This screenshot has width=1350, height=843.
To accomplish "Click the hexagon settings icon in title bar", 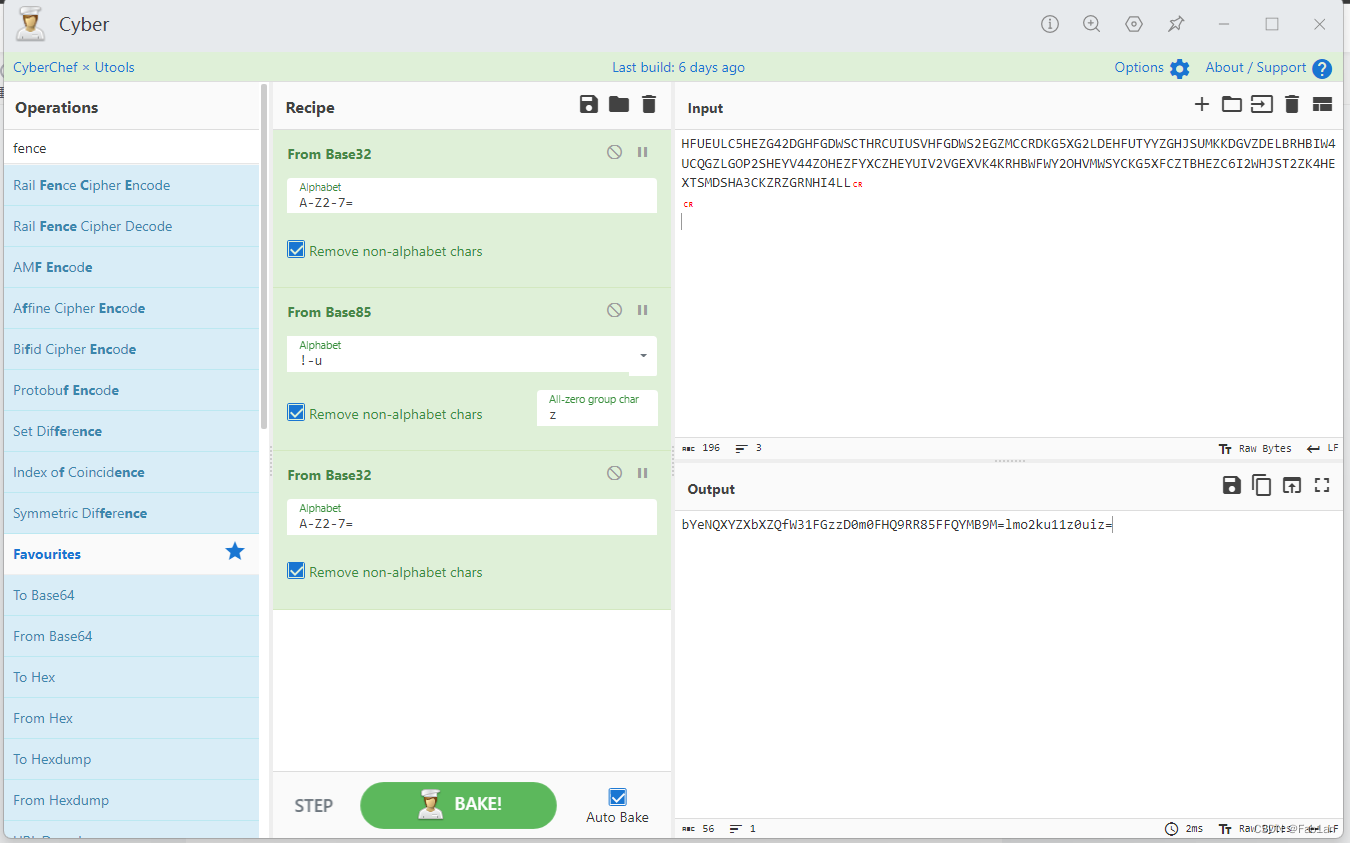I will [x=1134, y=24].
